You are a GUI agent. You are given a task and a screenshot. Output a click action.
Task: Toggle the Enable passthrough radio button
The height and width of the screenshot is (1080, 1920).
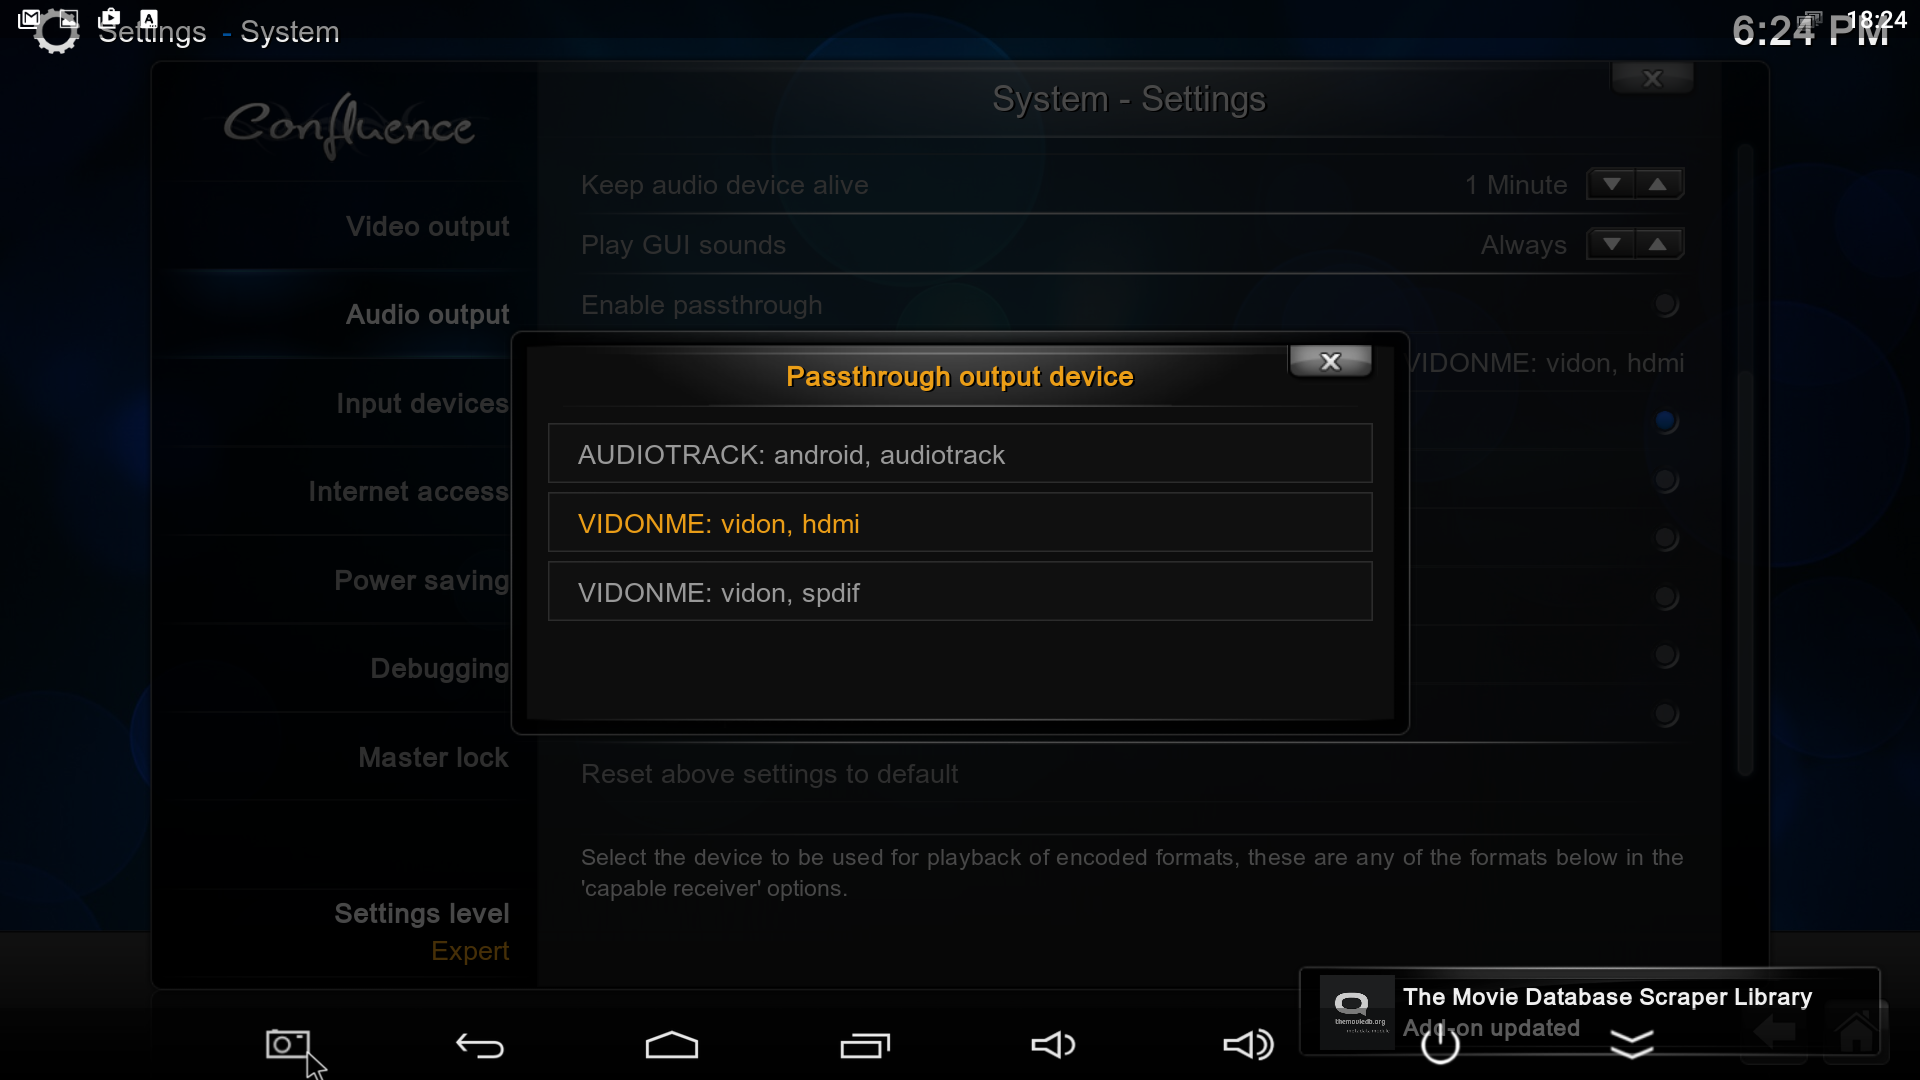(1666, 305)
